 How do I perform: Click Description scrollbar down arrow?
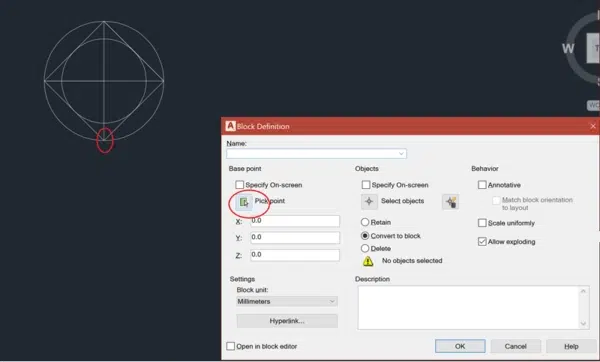pyautogui.click(x=583, y=324)
